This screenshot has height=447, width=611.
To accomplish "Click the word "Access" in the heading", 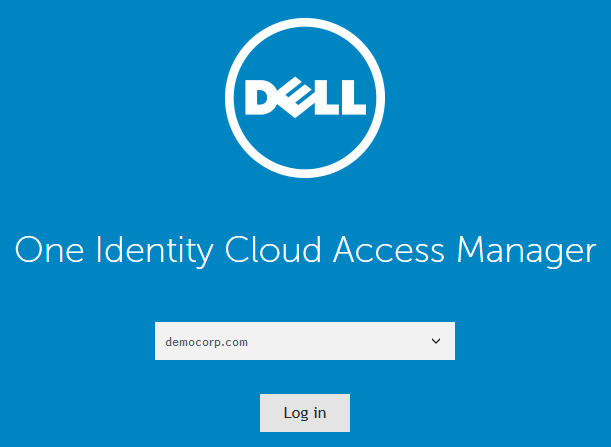I will click(384, 250).
